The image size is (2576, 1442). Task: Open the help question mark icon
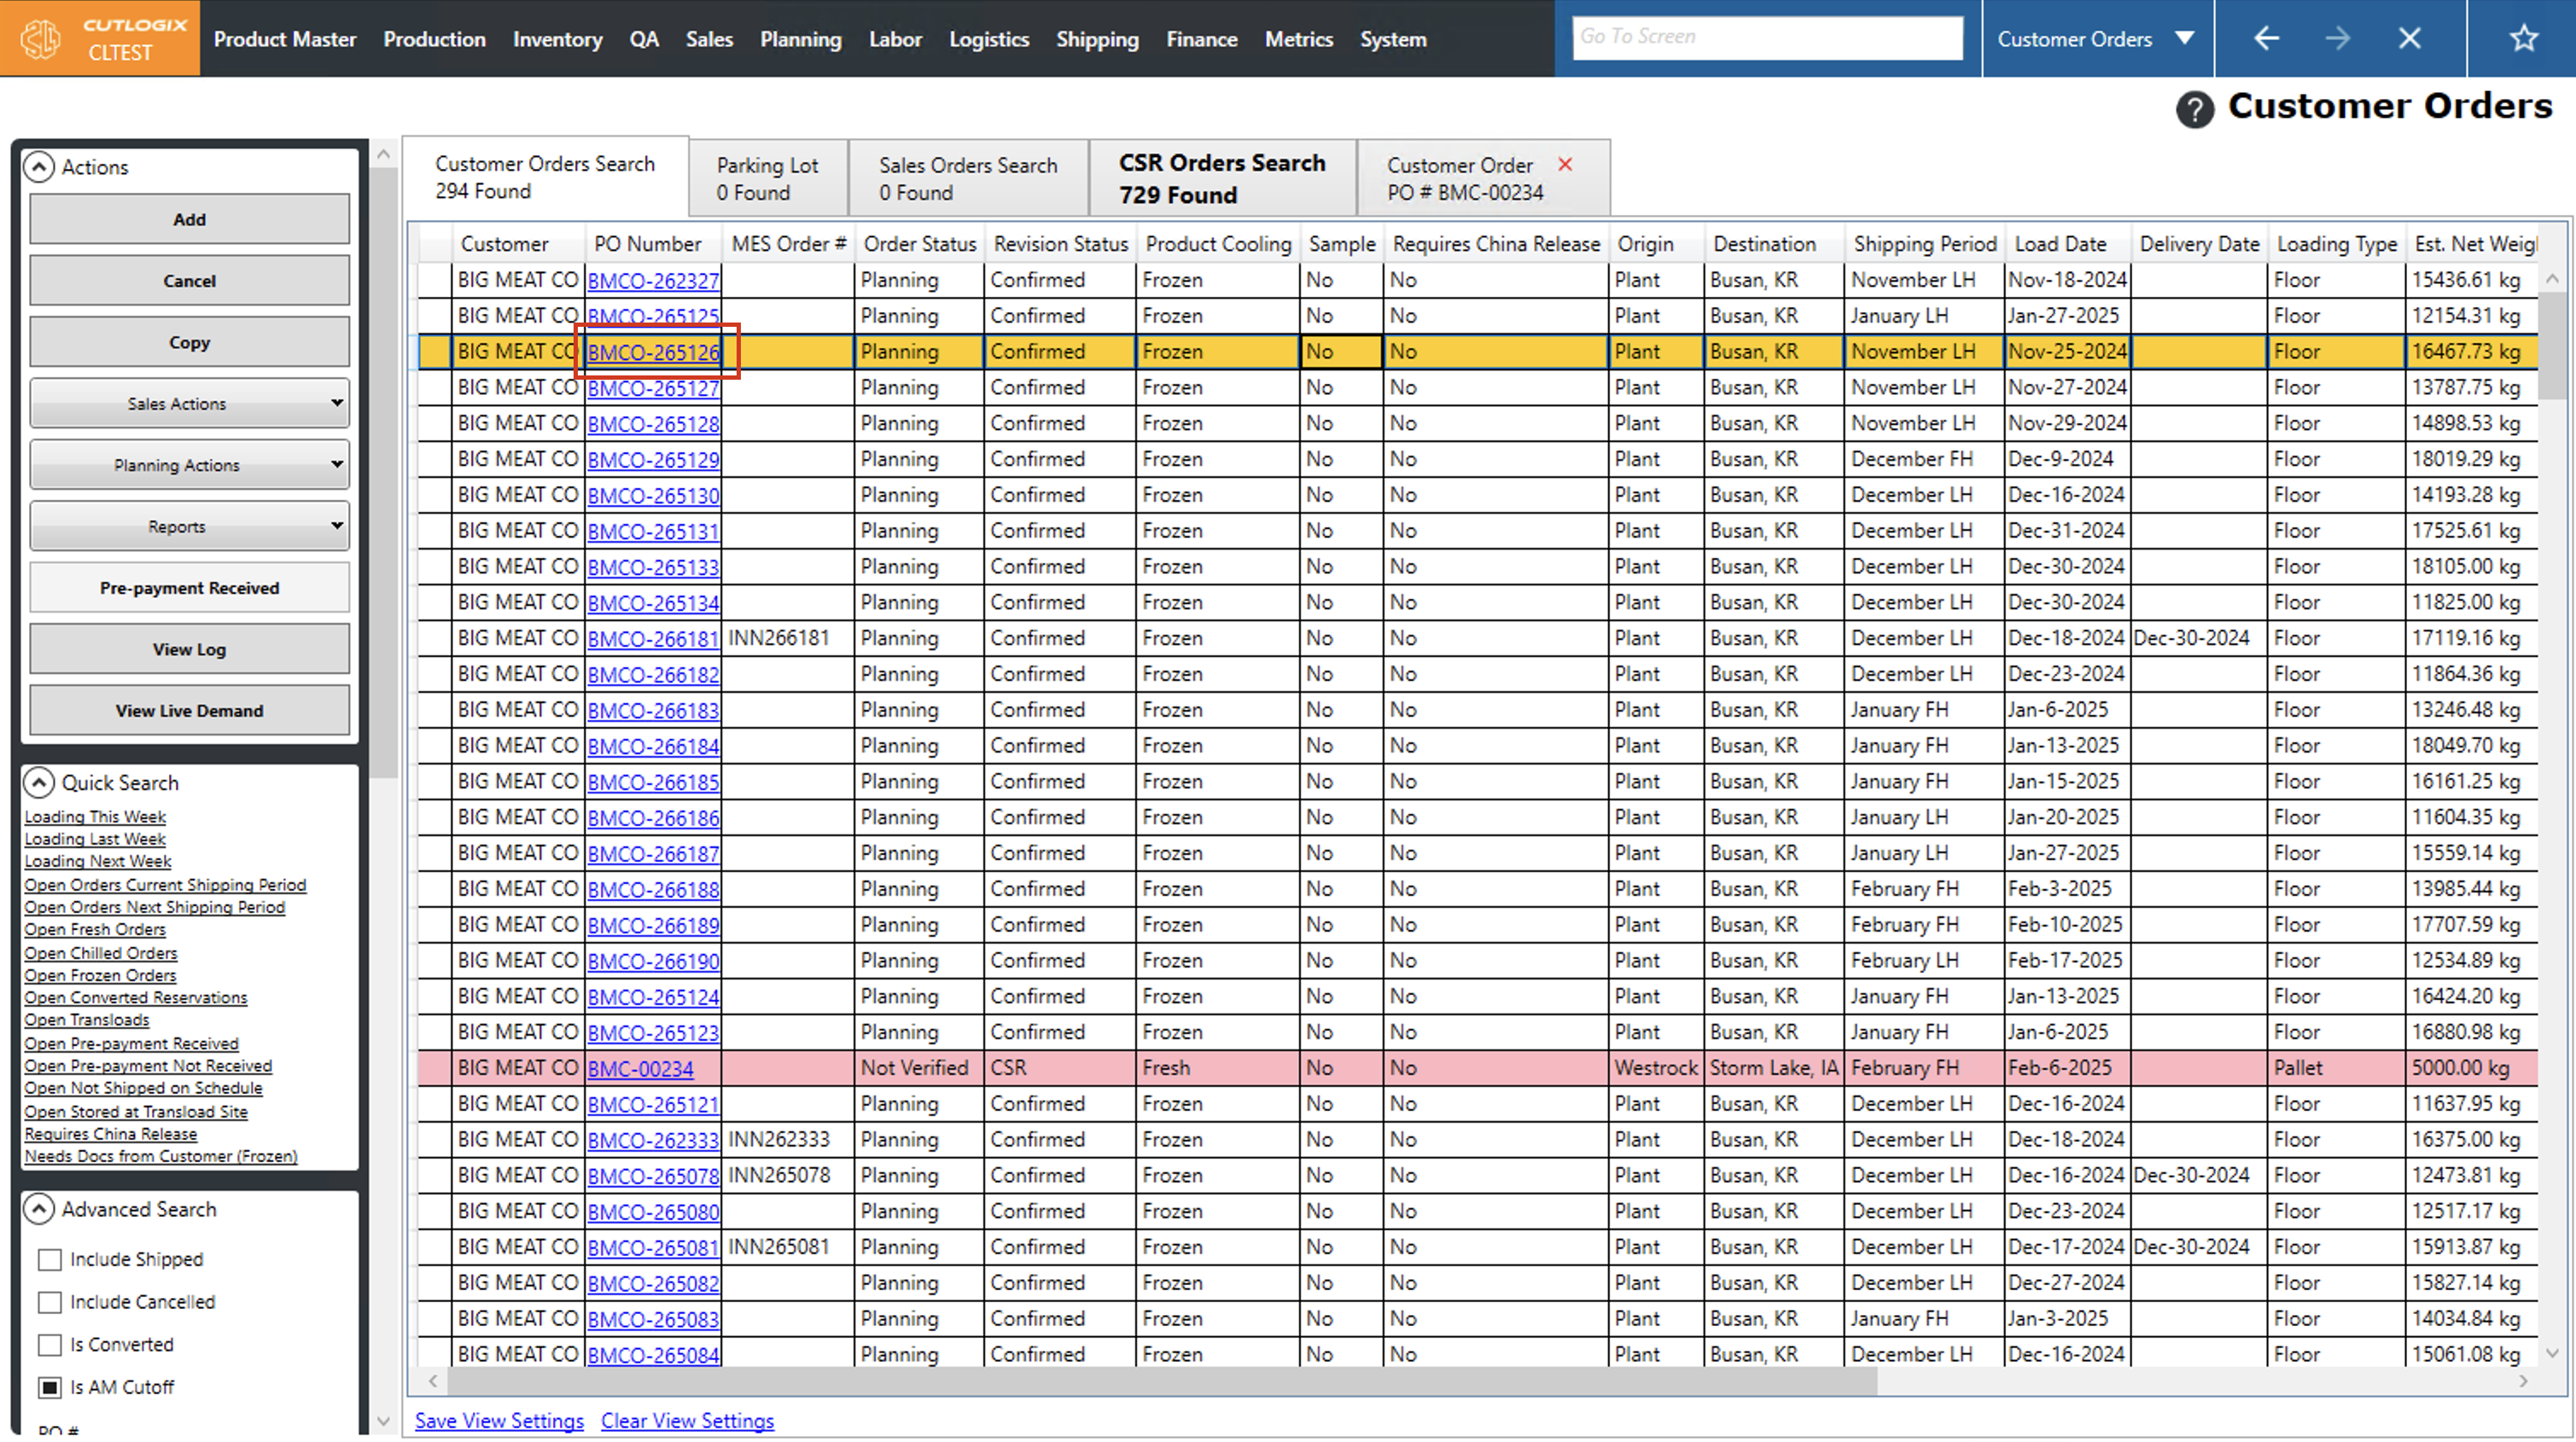tap(2194, 108)
